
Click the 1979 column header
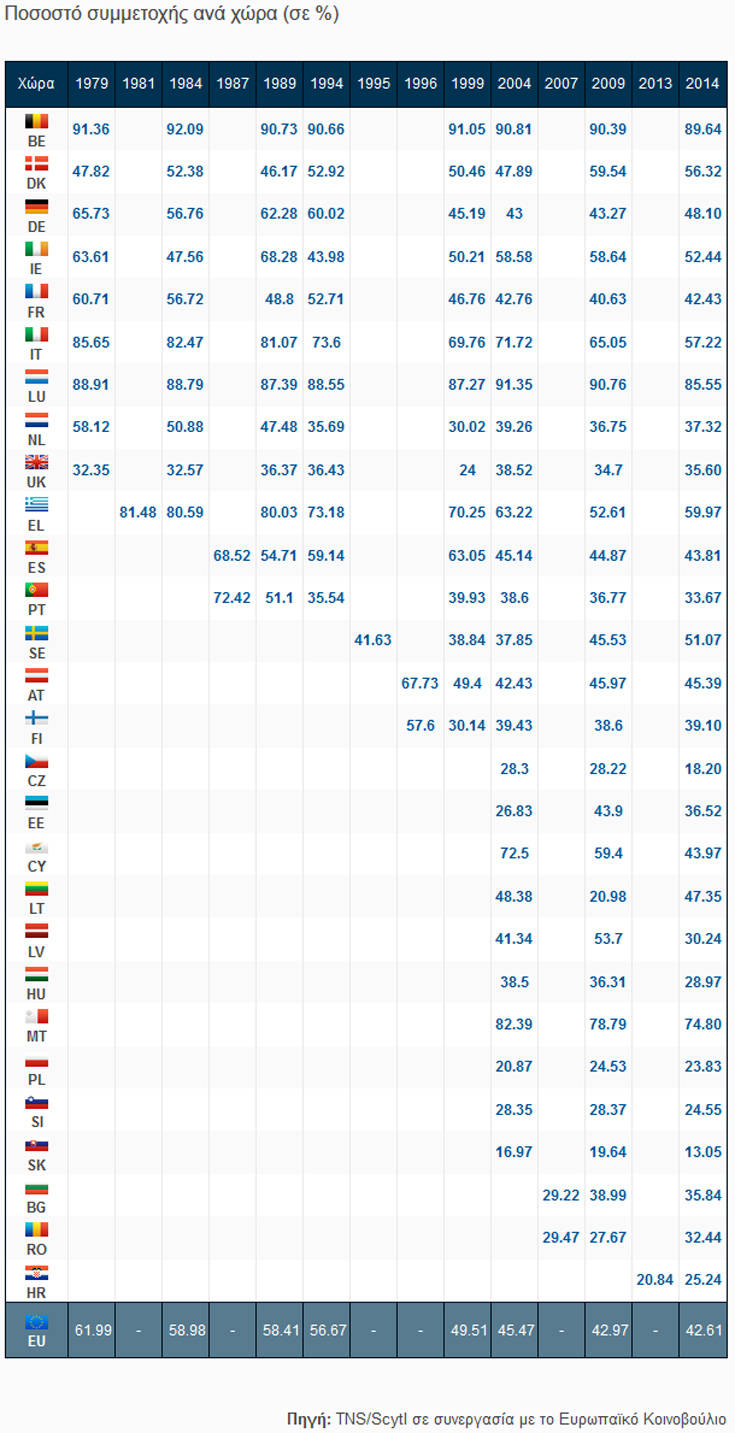(91, 84)
